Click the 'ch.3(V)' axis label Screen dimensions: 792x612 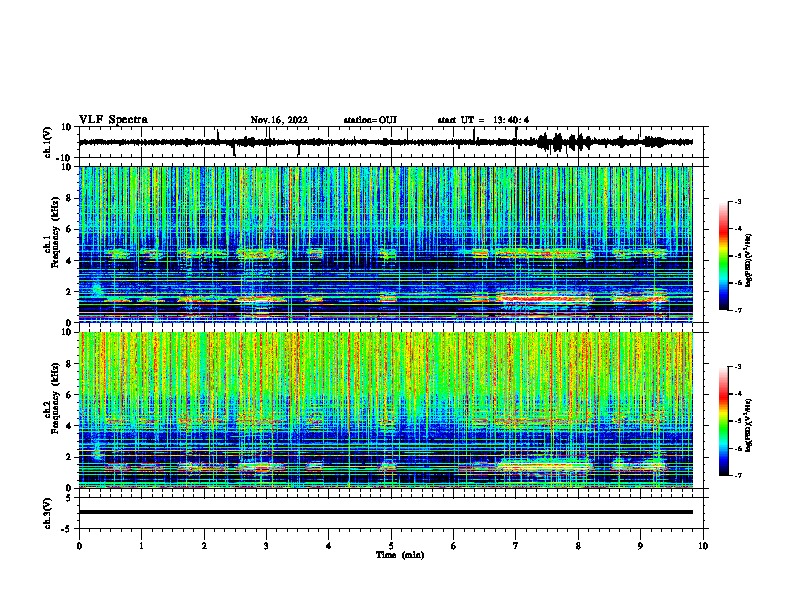[48, 513]
